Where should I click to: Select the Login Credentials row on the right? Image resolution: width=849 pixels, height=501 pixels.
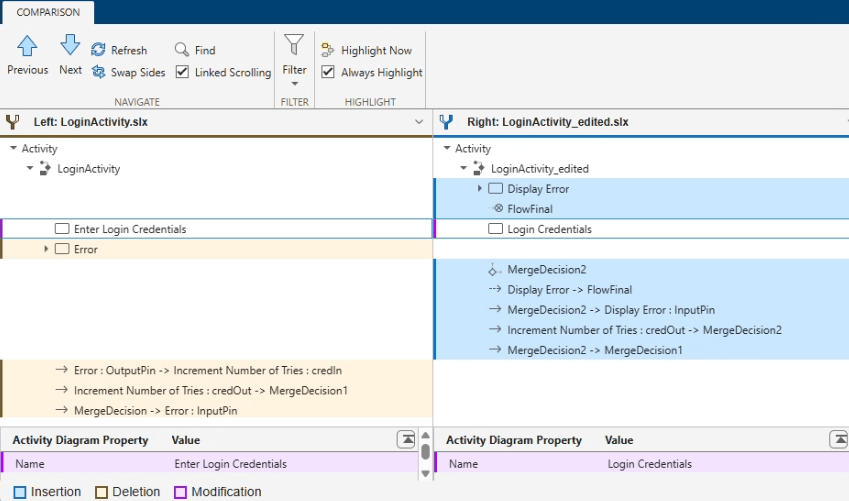point(642,229)
